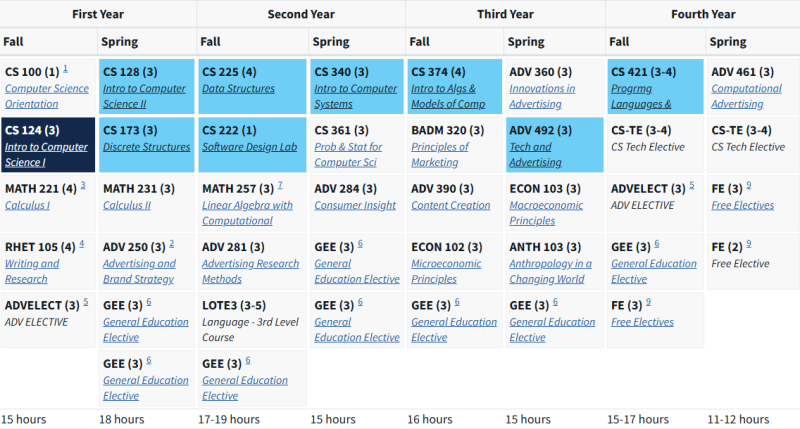Click the CS 361 (3) course title

tap(341, 130)
